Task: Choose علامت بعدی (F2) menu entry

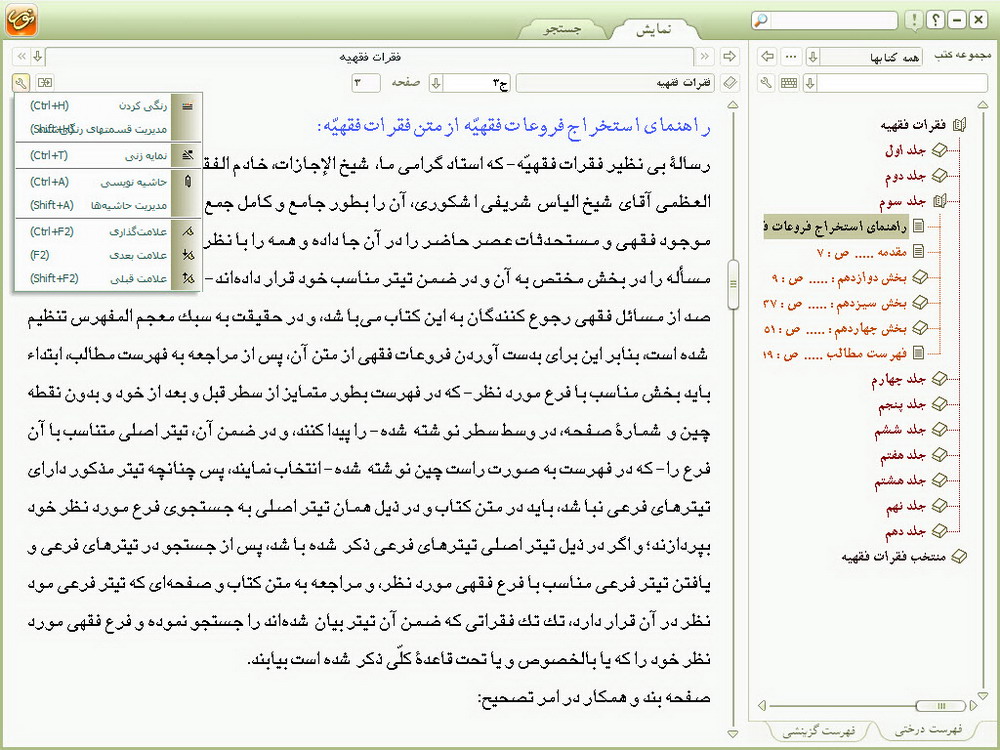Action: pyautogui.click(x=107, y=255)
